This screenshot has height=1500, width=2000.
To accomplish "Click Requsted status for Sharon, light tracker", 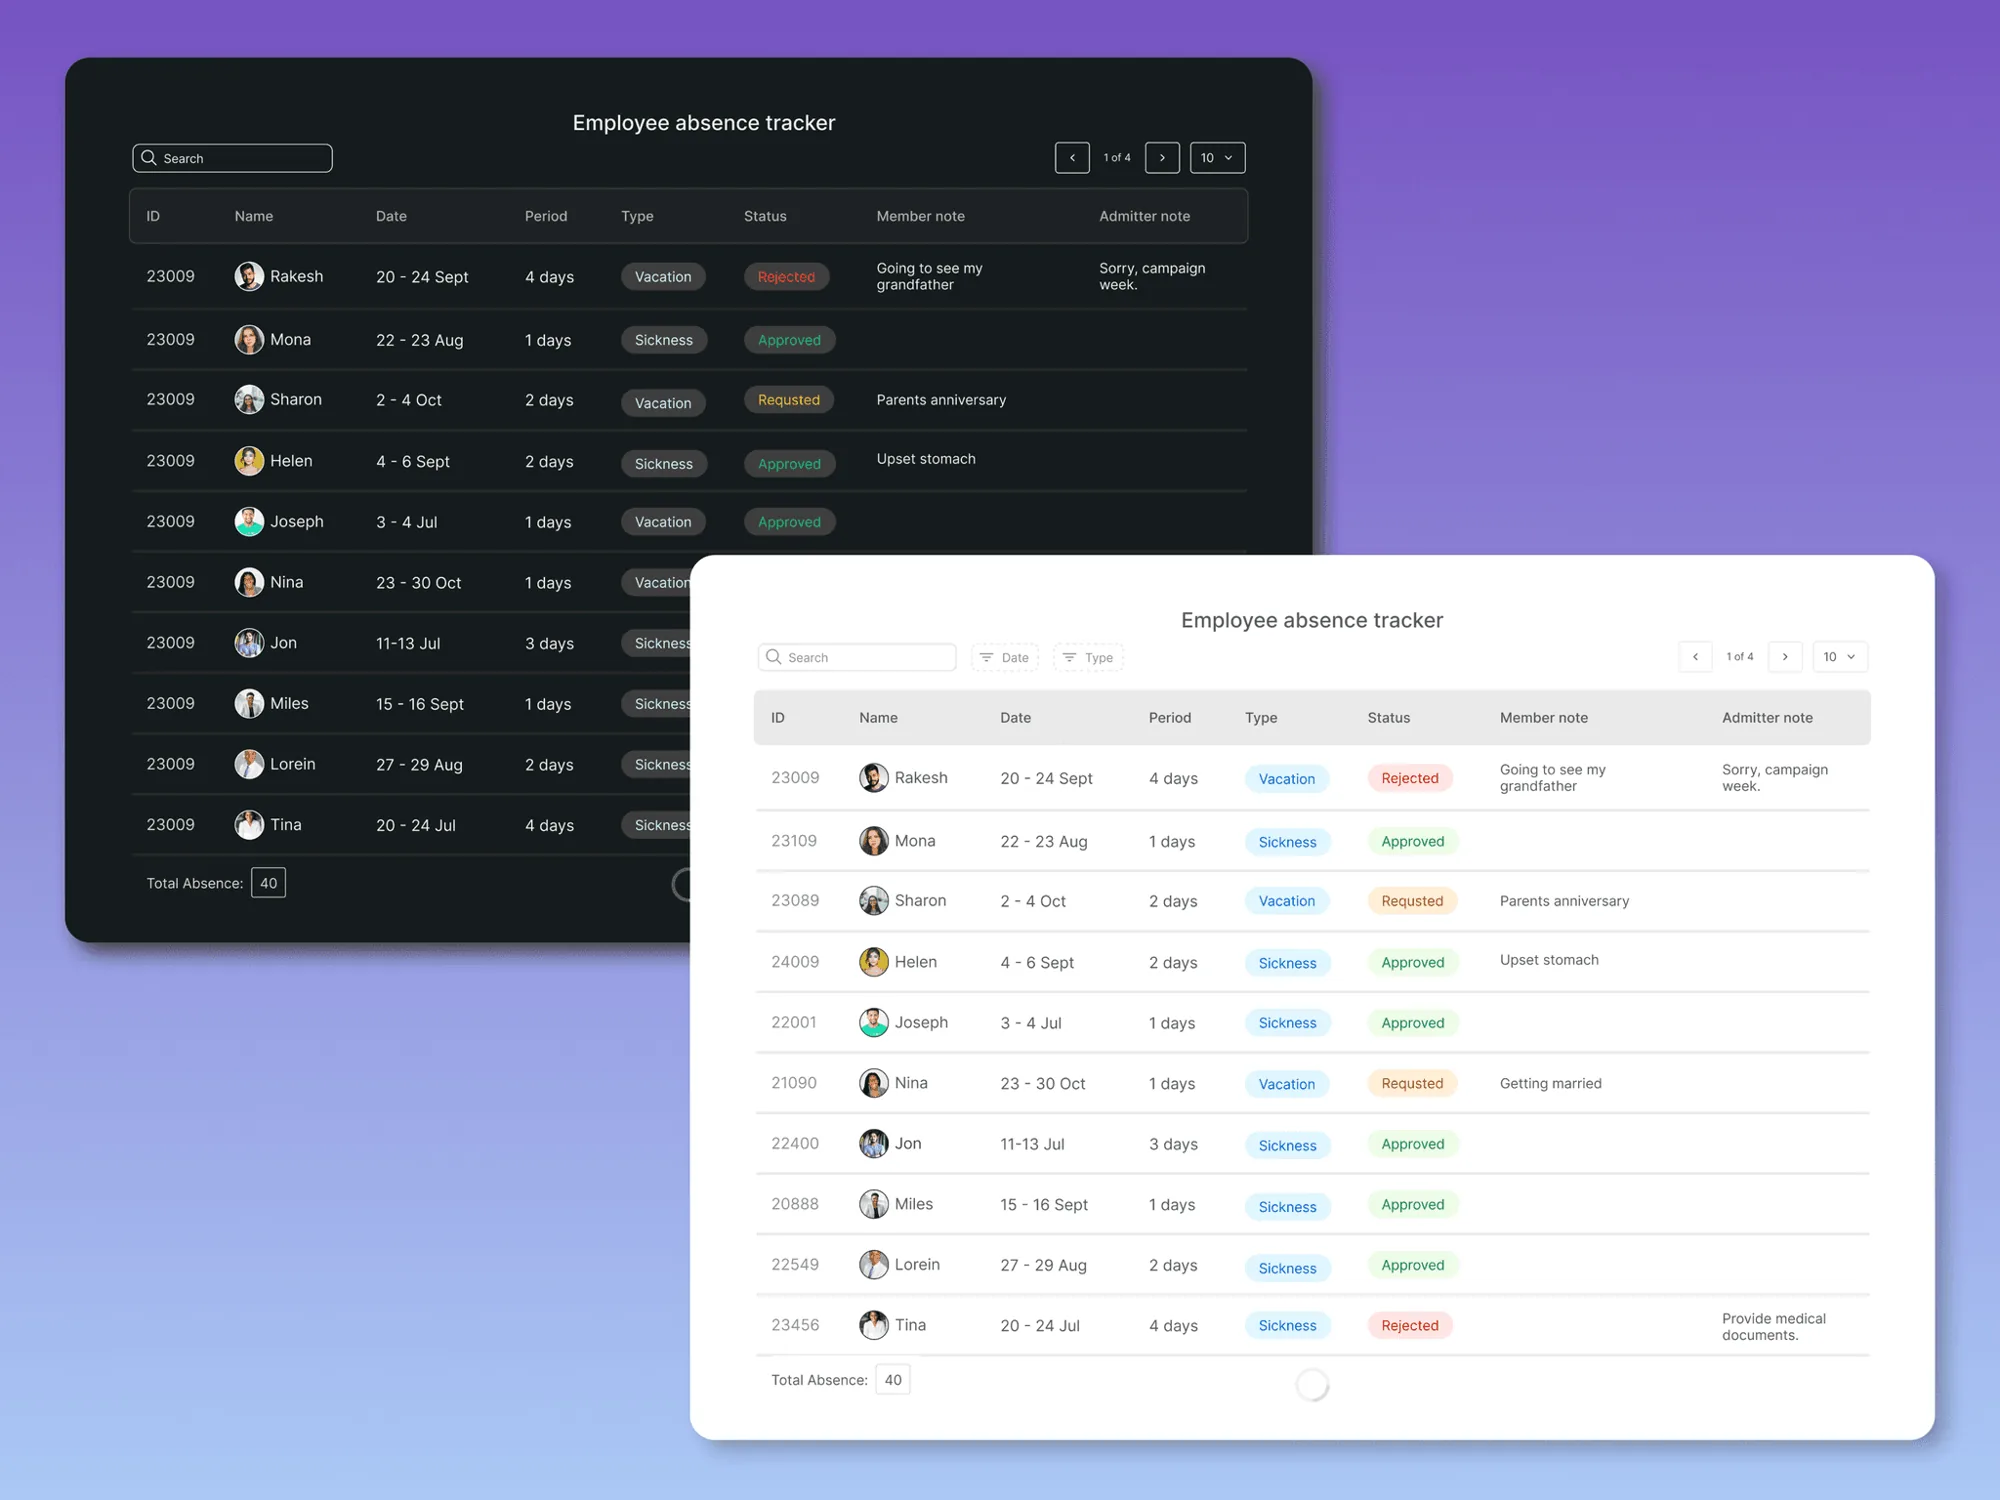I will pyautogui.click(x=1412, y=901).
